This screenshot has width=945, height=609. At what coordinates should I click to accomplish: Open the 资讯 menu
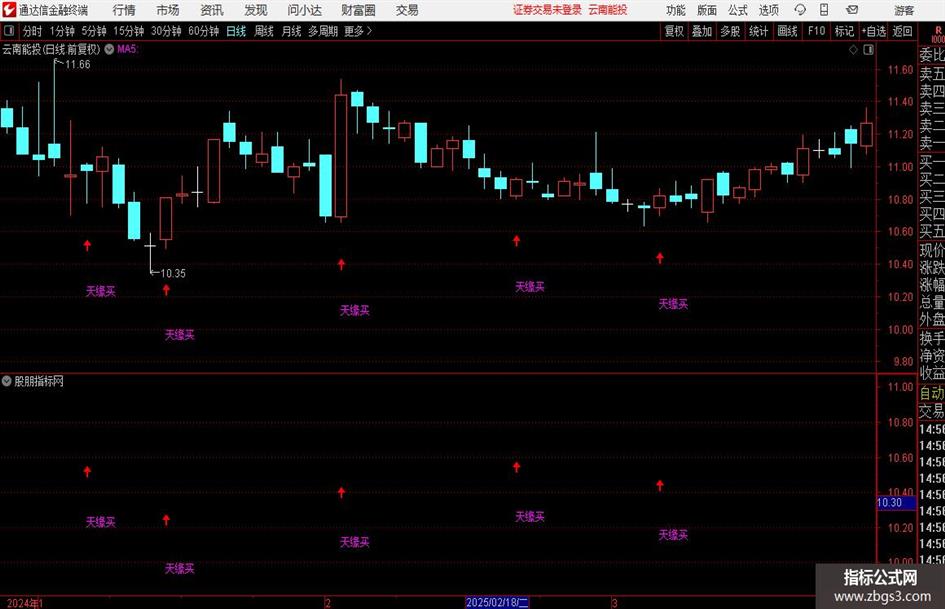tap(212, 10)
